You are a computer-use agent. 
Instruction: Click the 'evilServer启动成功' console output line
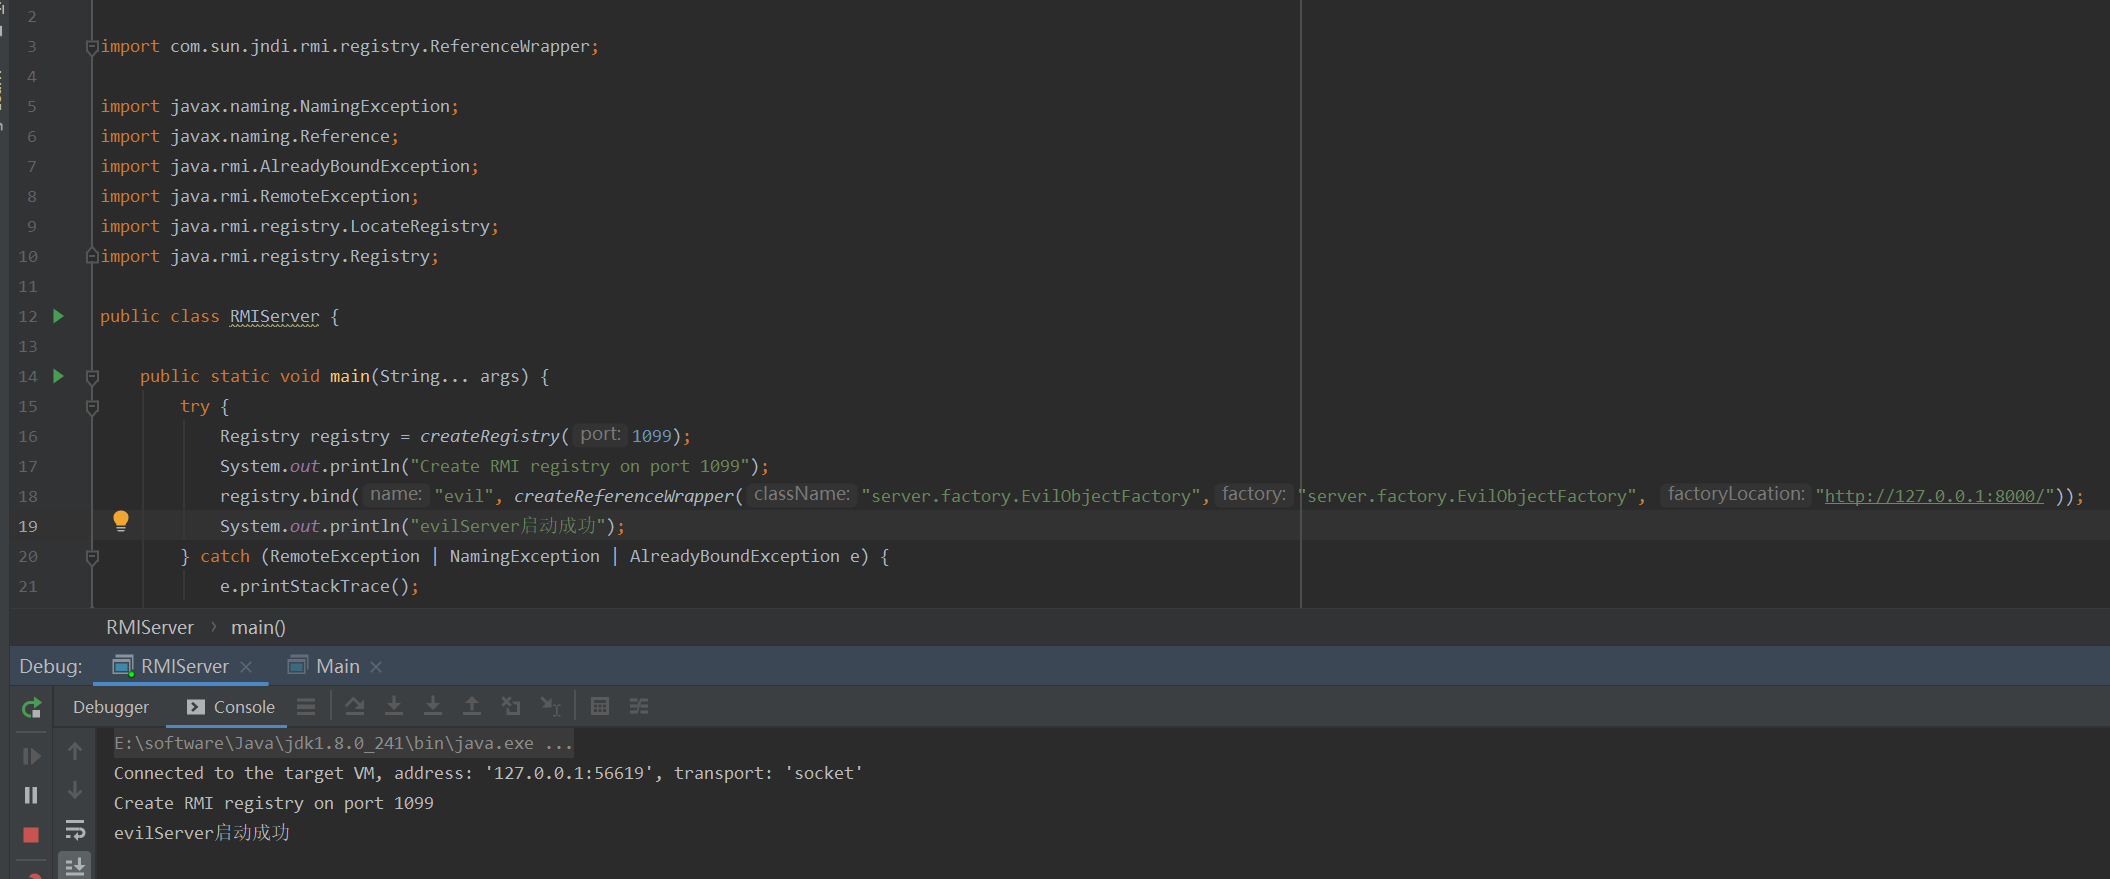pos(202,833)
